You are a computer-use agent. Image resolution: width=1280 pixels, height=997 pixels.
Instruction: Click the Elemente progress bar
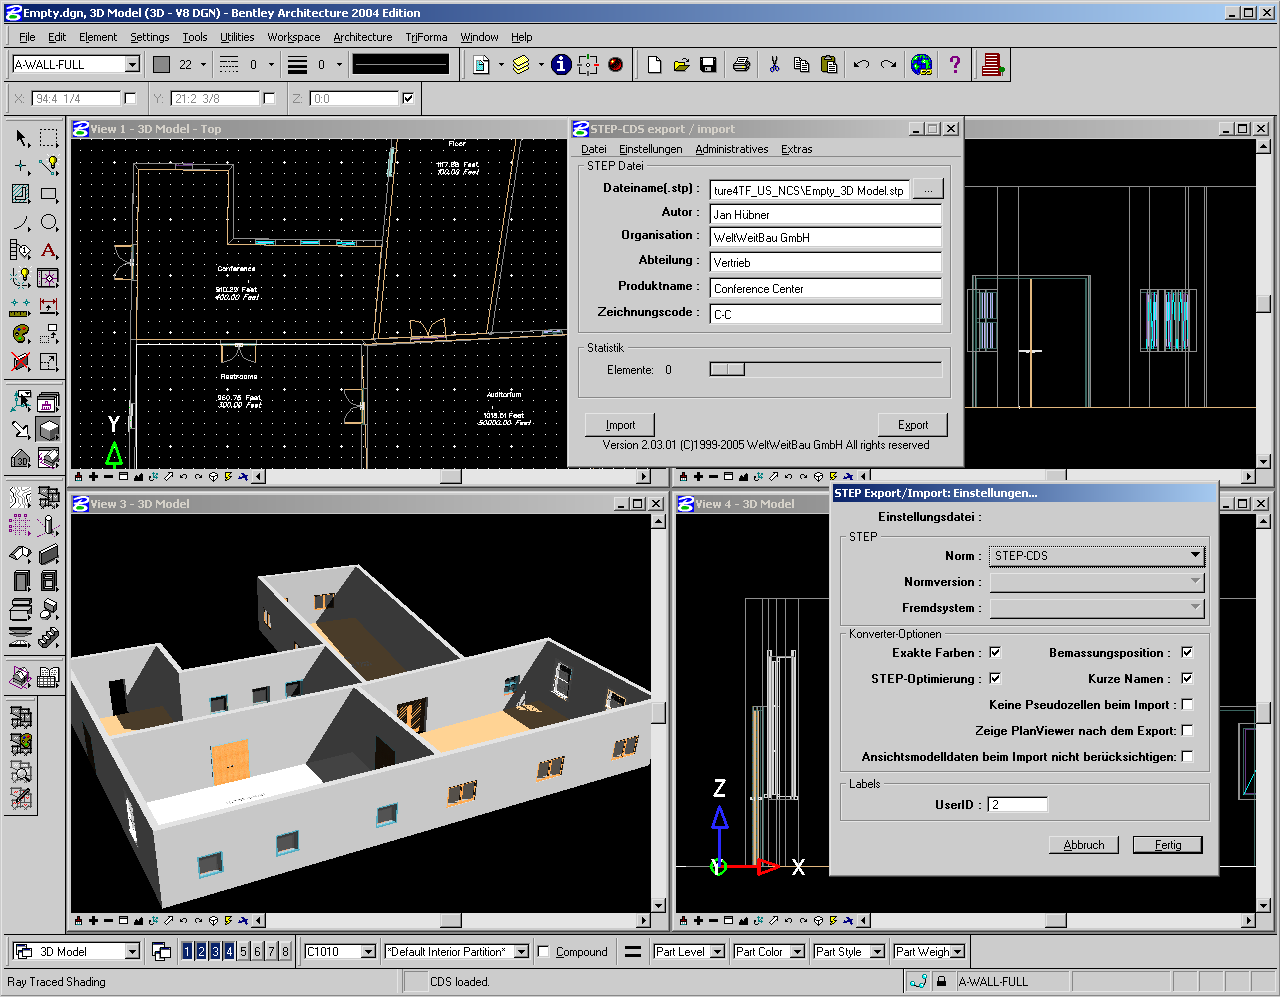(x=826, y=369)
